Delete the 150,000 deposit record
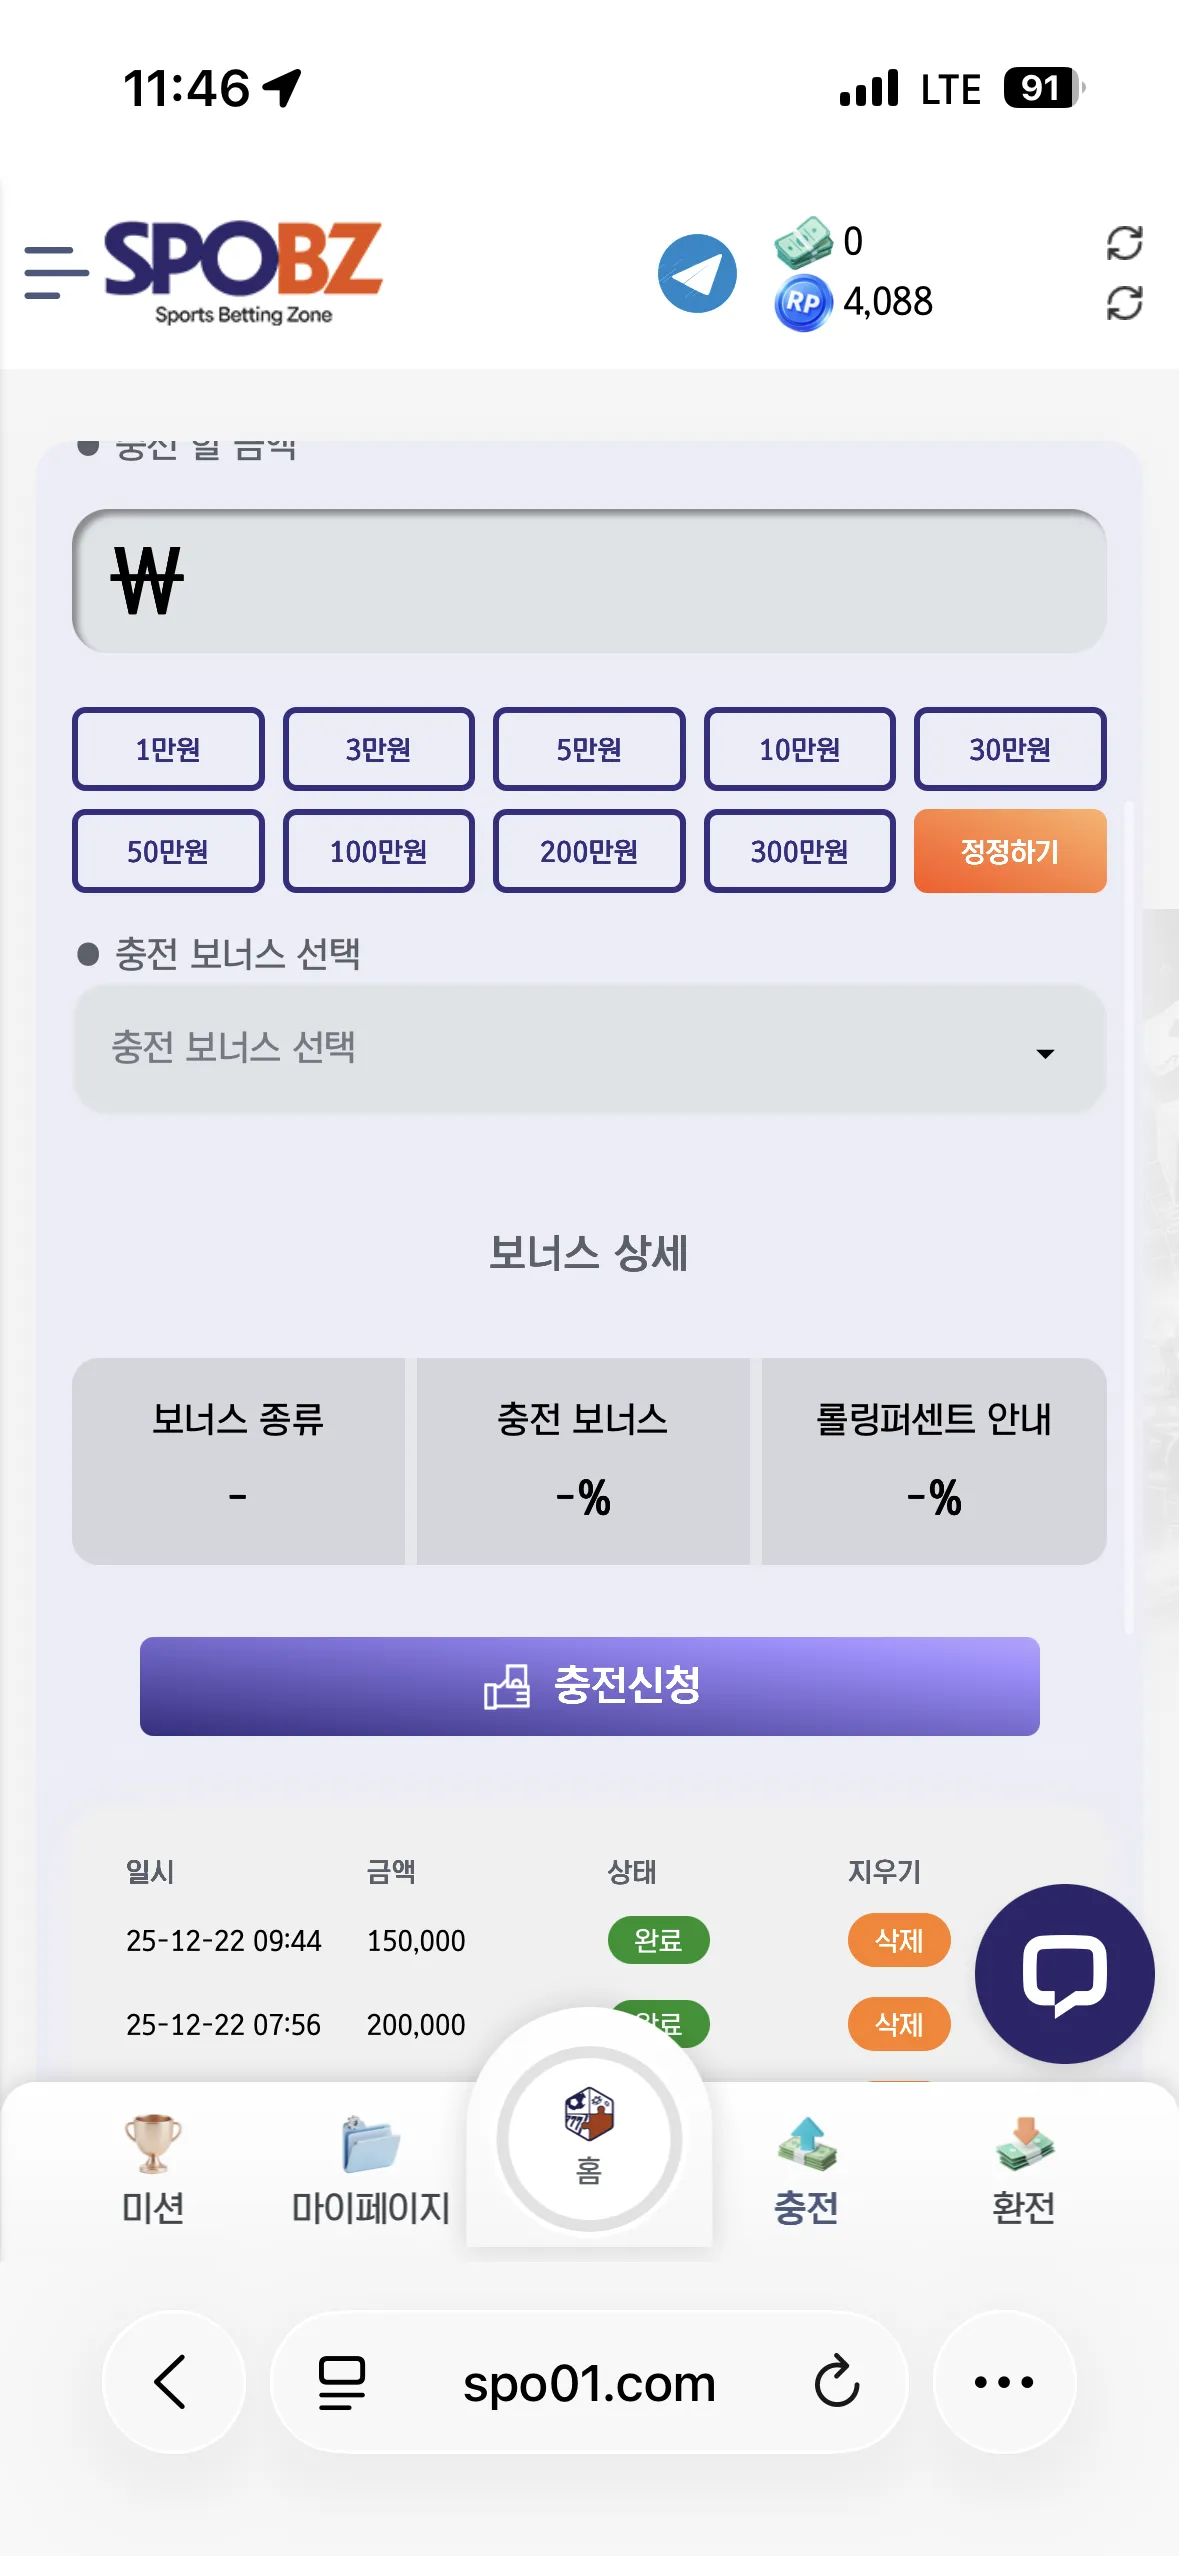The height and width of the screenshot is (2556, 1179). [x=898, y=1940]
